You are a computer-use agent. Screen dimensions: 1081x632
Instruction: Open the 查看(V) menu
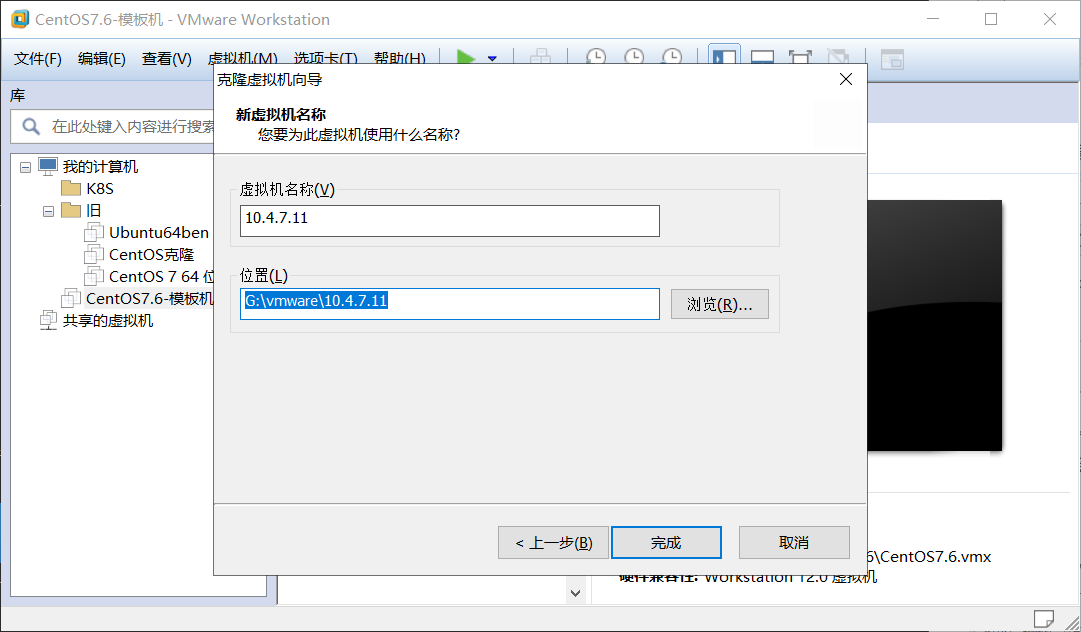click(x=166, y=59)
